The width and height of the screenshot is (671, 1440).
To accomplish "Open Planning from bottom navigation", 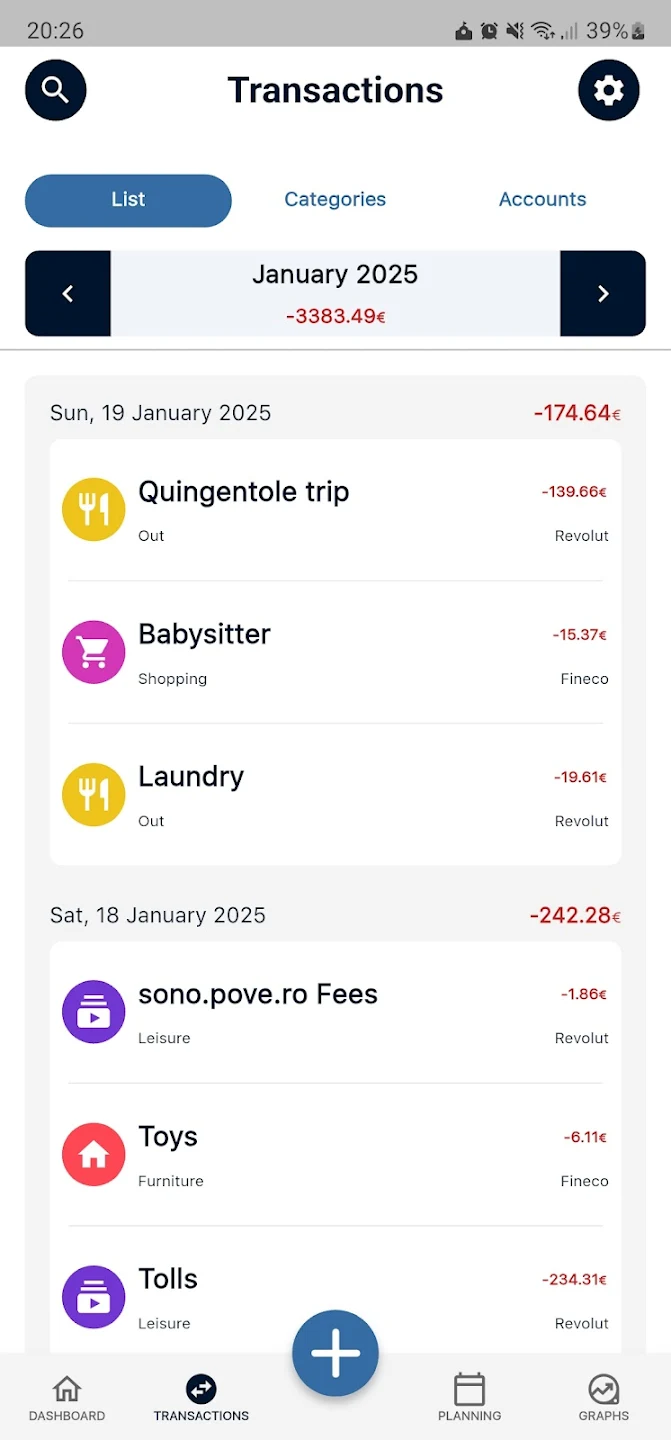I will pyautogui.click(x=469, y=1398).
